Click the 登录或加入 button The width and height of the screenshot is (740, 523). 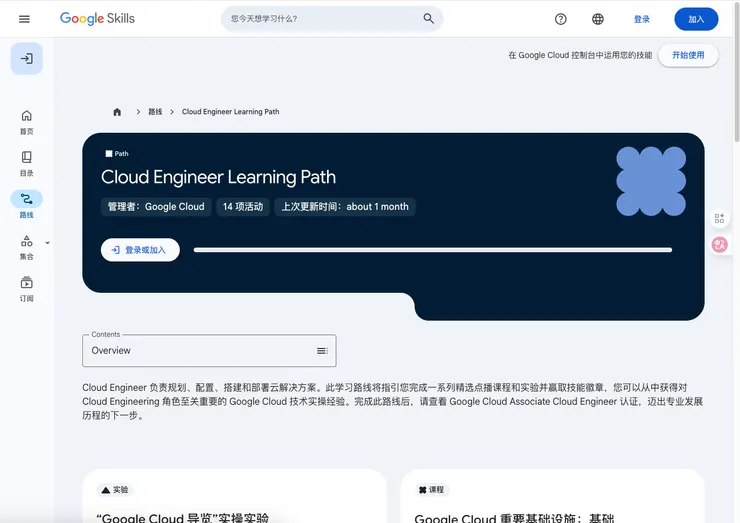coord(140,250)
